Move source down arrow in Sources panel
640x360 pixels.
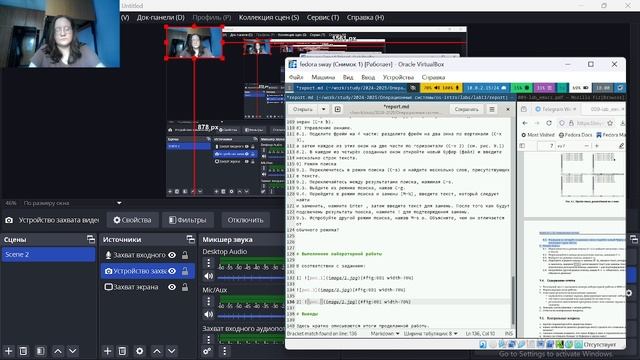tap(172, 351)
